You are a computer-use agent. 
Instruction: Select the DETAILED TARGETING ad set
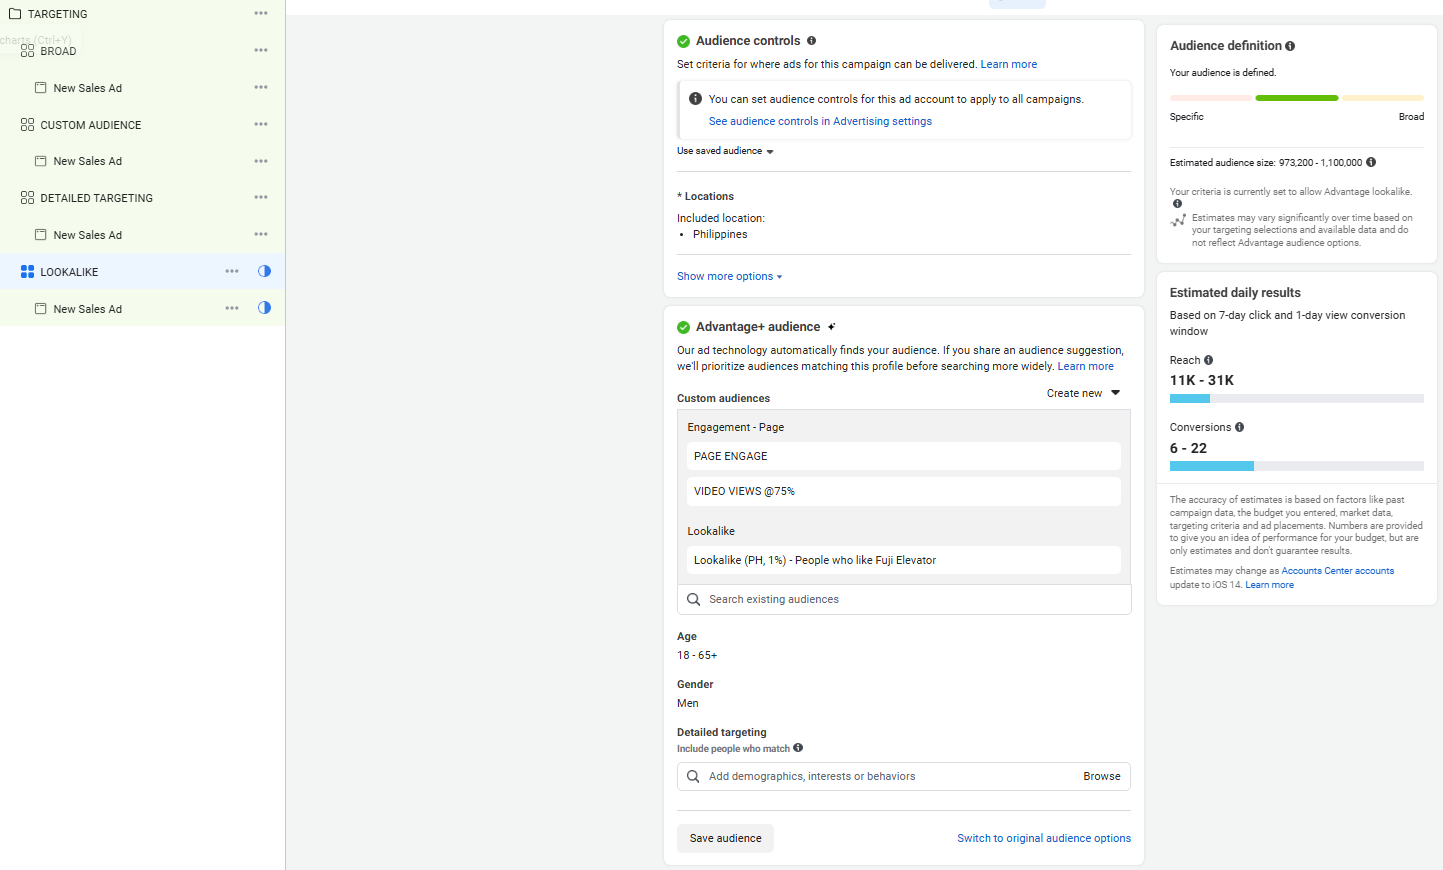pyautogui.click(x=96, y=198)
